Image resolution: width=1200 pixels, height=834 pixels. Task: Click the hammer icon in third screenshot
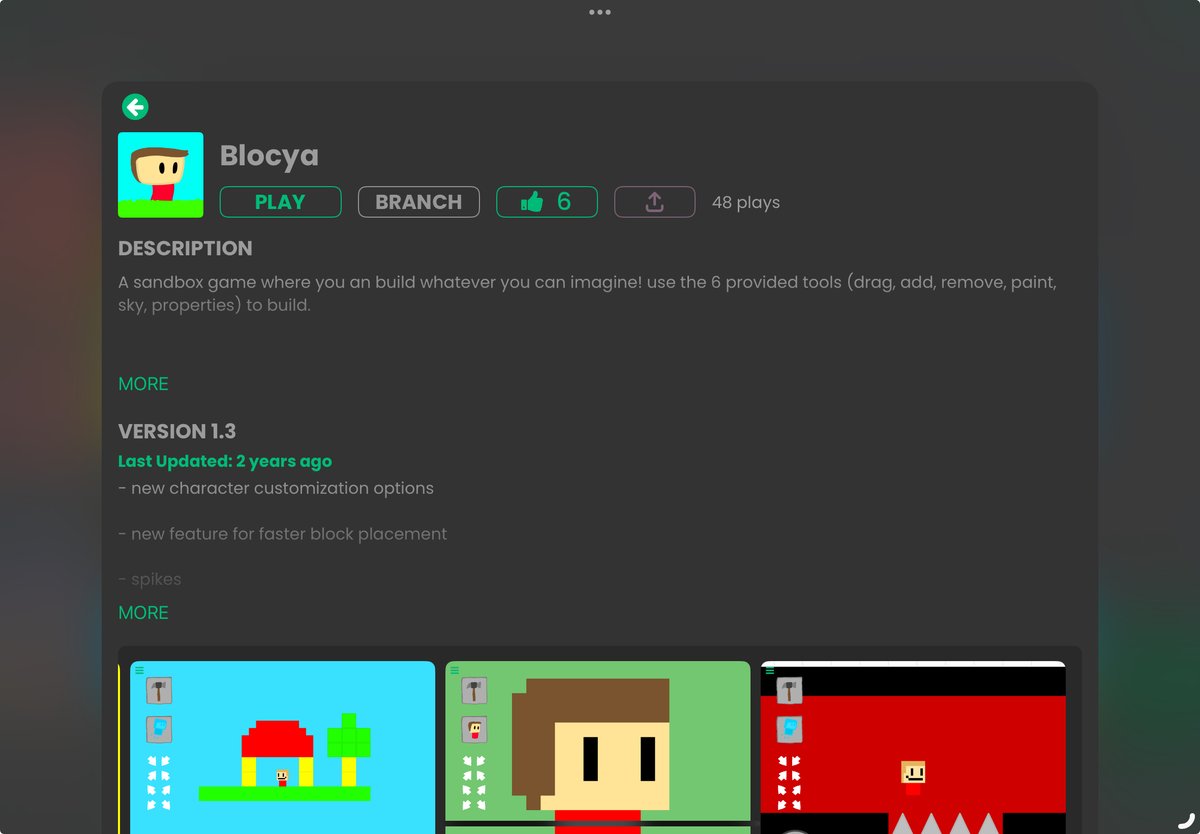789,690
